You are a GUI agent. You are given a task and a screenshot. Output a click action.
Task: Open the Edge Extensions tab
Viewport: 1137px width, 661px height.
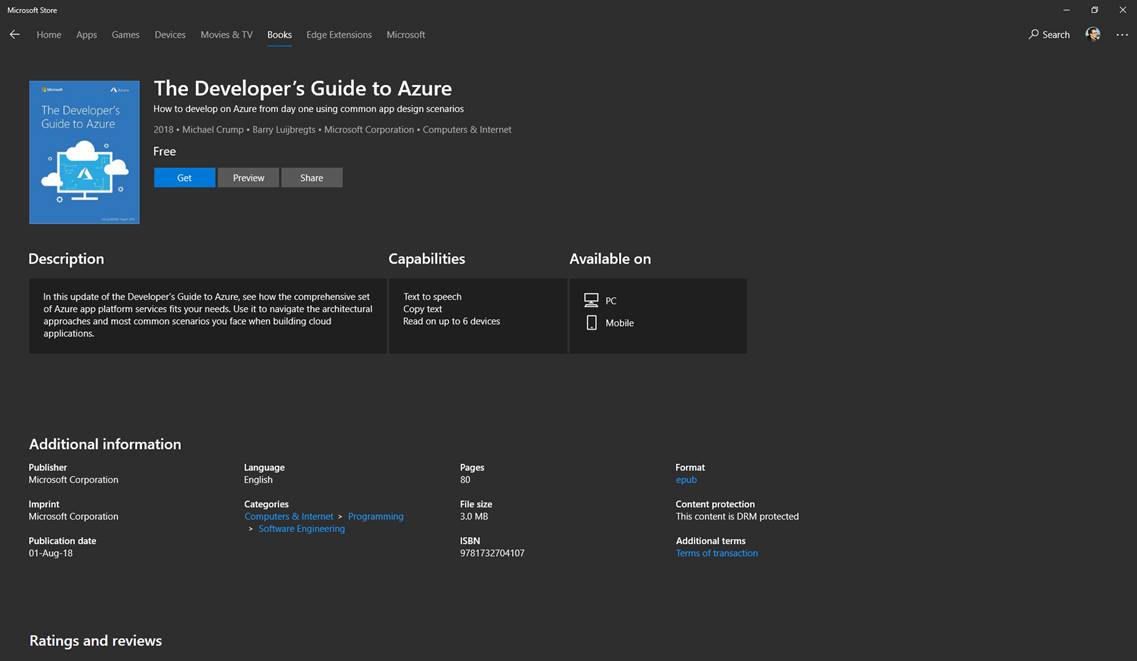tap(339, 34)
